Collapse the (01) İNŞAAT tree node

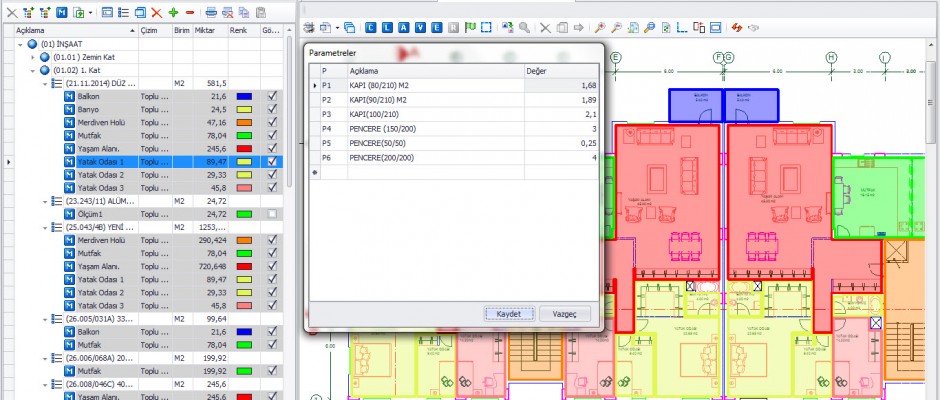tap(21, 44)
